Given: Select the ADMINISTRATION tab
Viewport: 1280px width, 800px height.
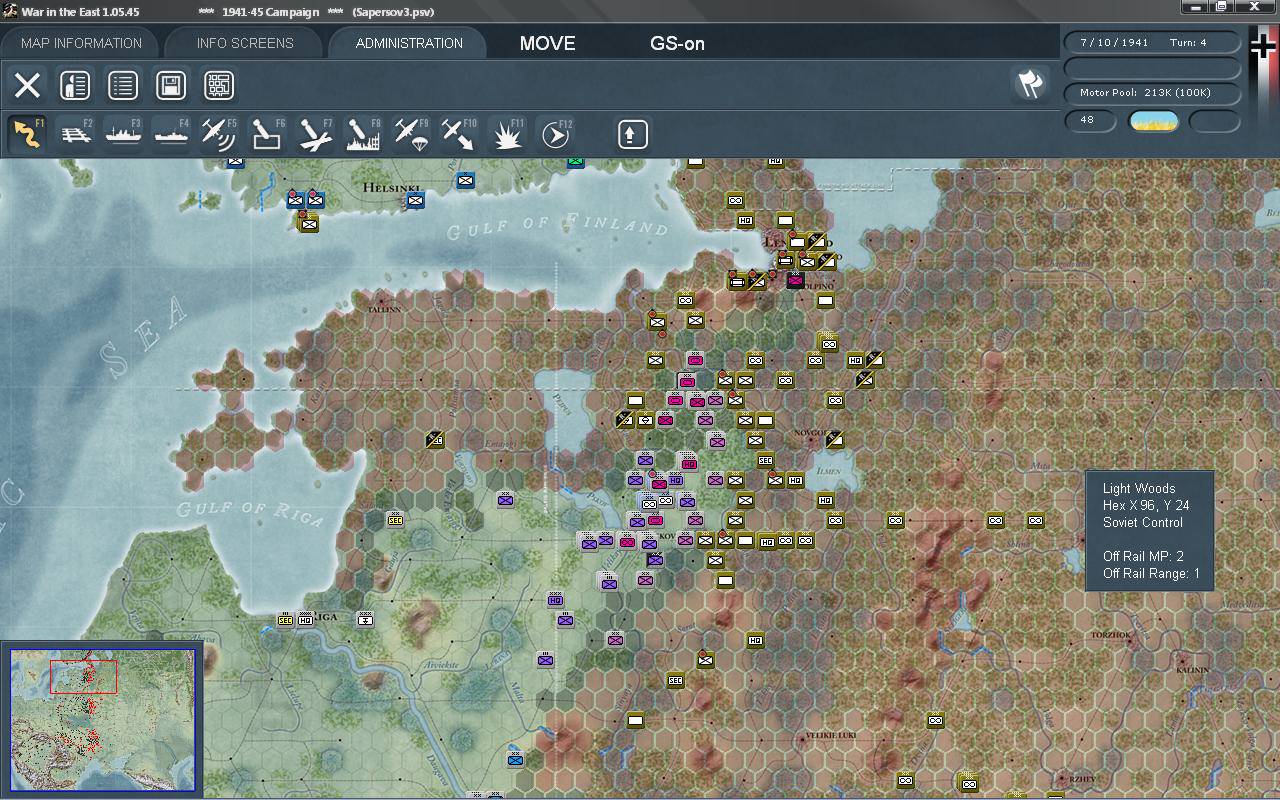Looking at the screenshot, I should [409, 43].
